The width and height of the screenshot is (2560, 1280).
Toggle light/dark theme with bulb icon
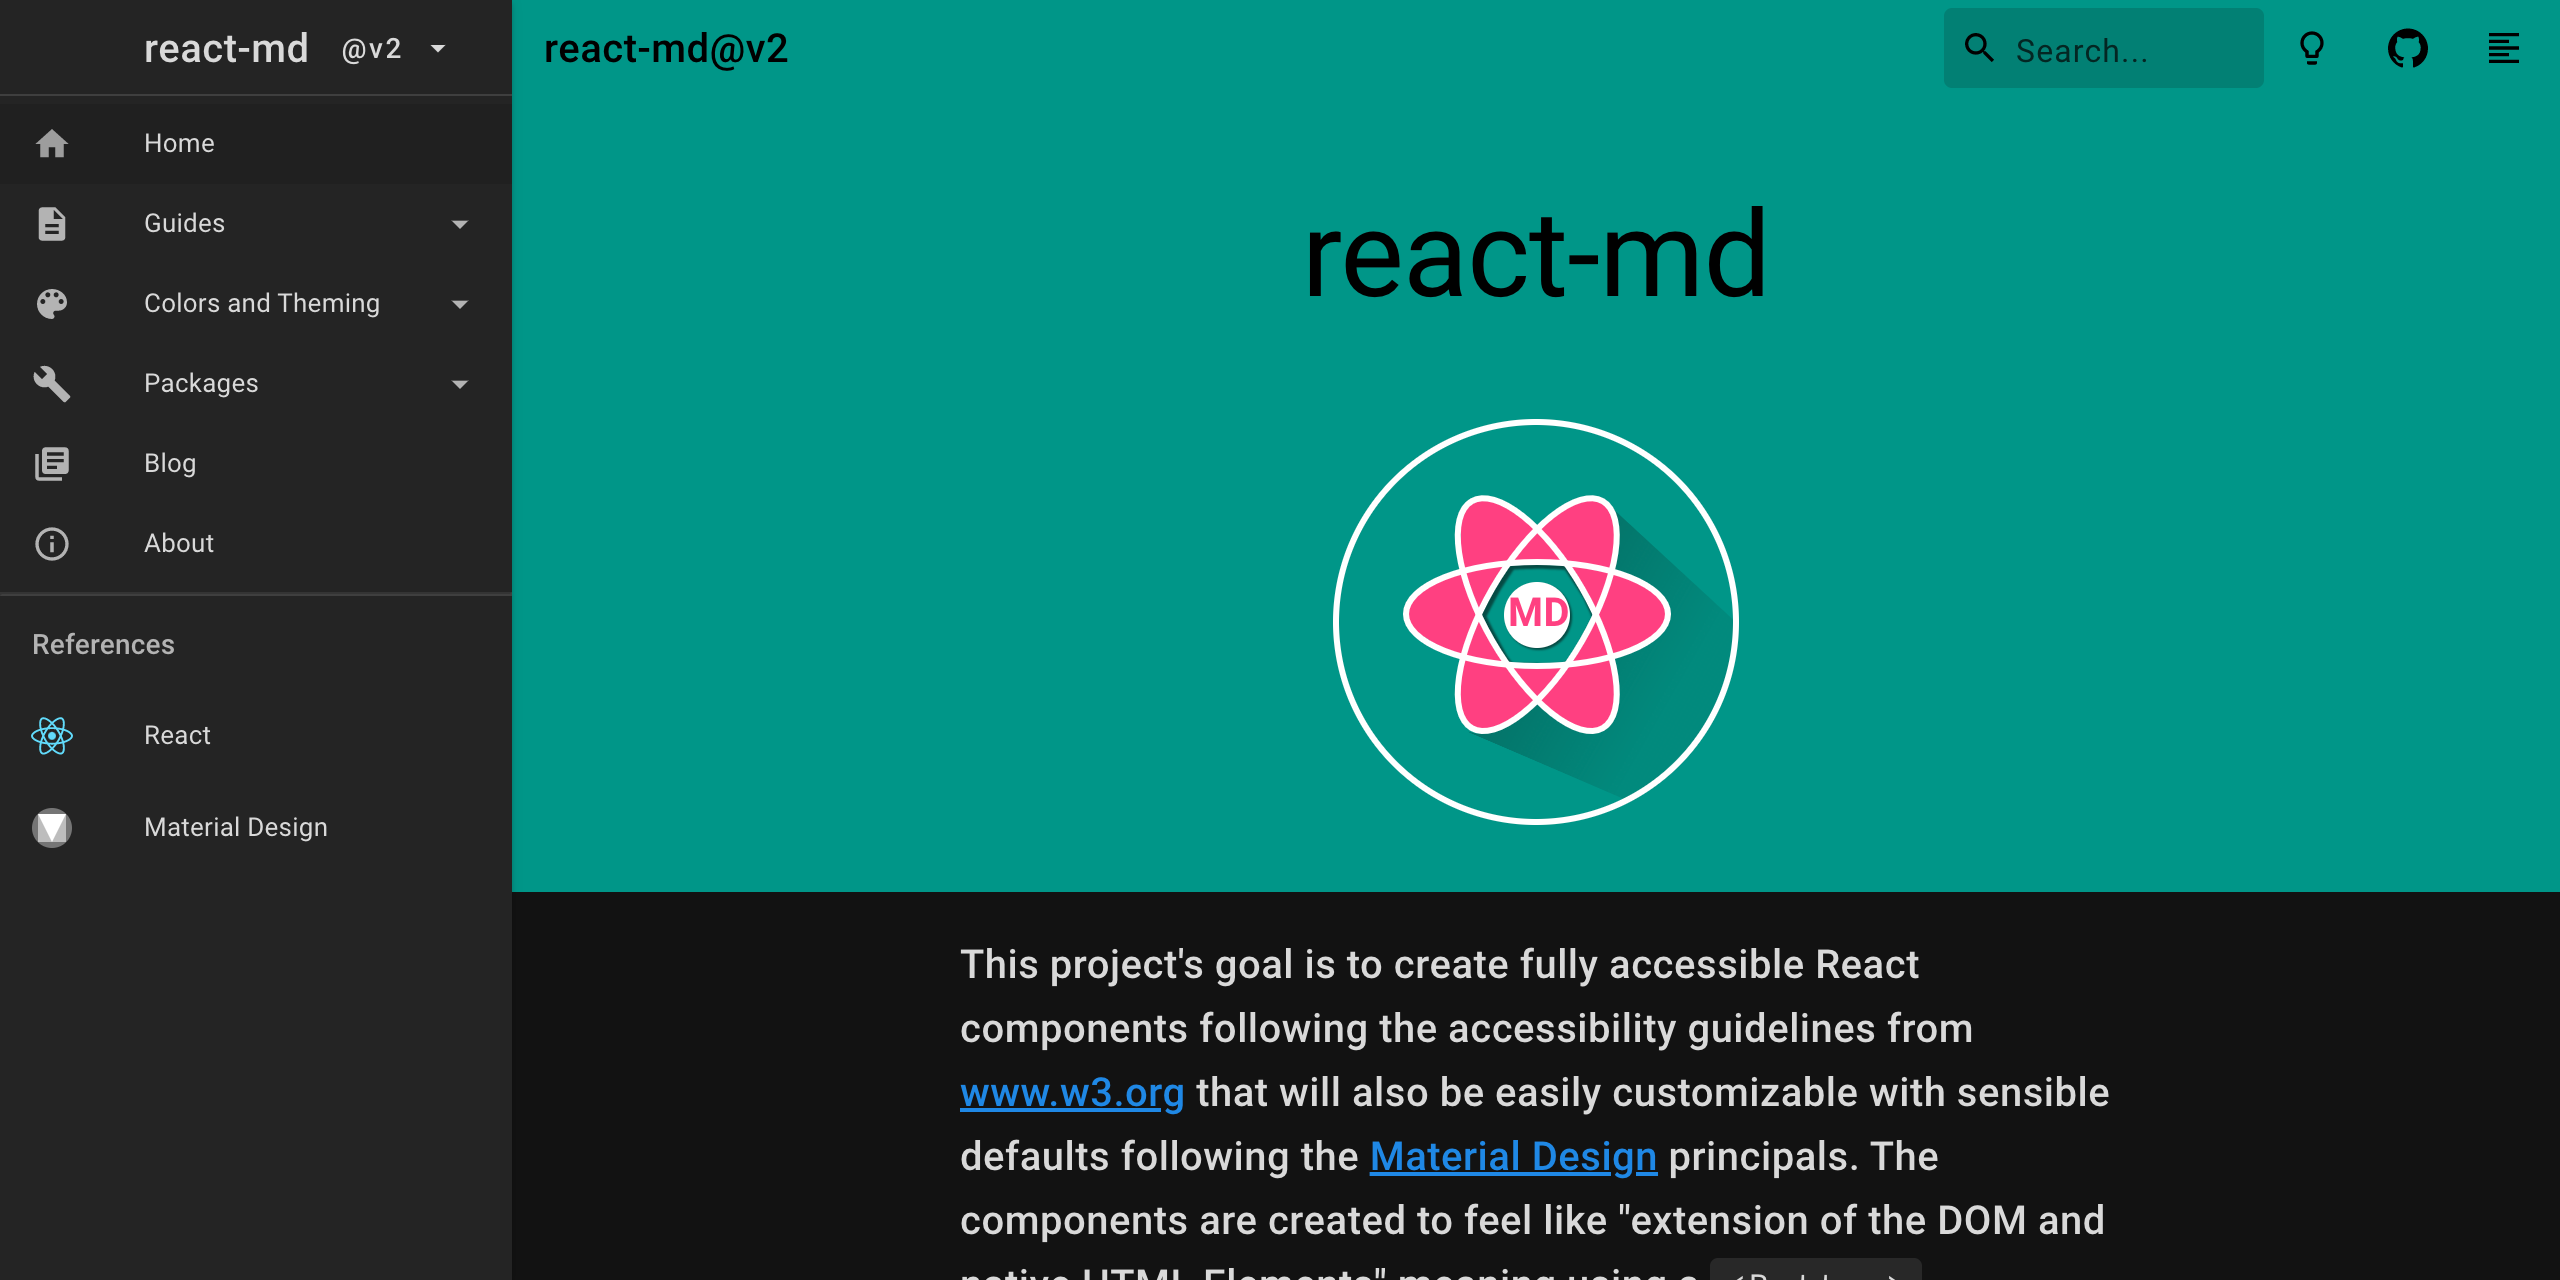pos(2313,49)
